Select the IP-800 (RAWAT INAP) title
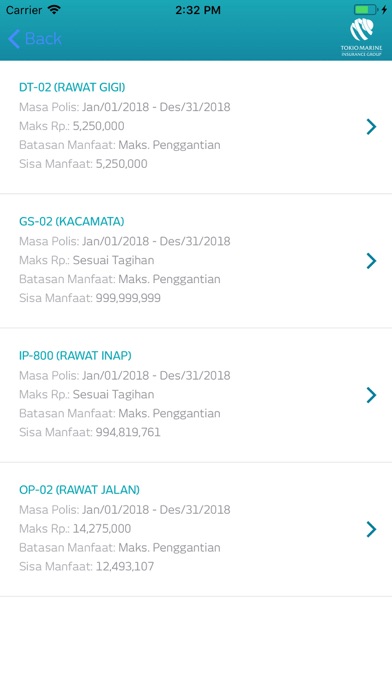392x696 pixels. (x=75, y=356)
